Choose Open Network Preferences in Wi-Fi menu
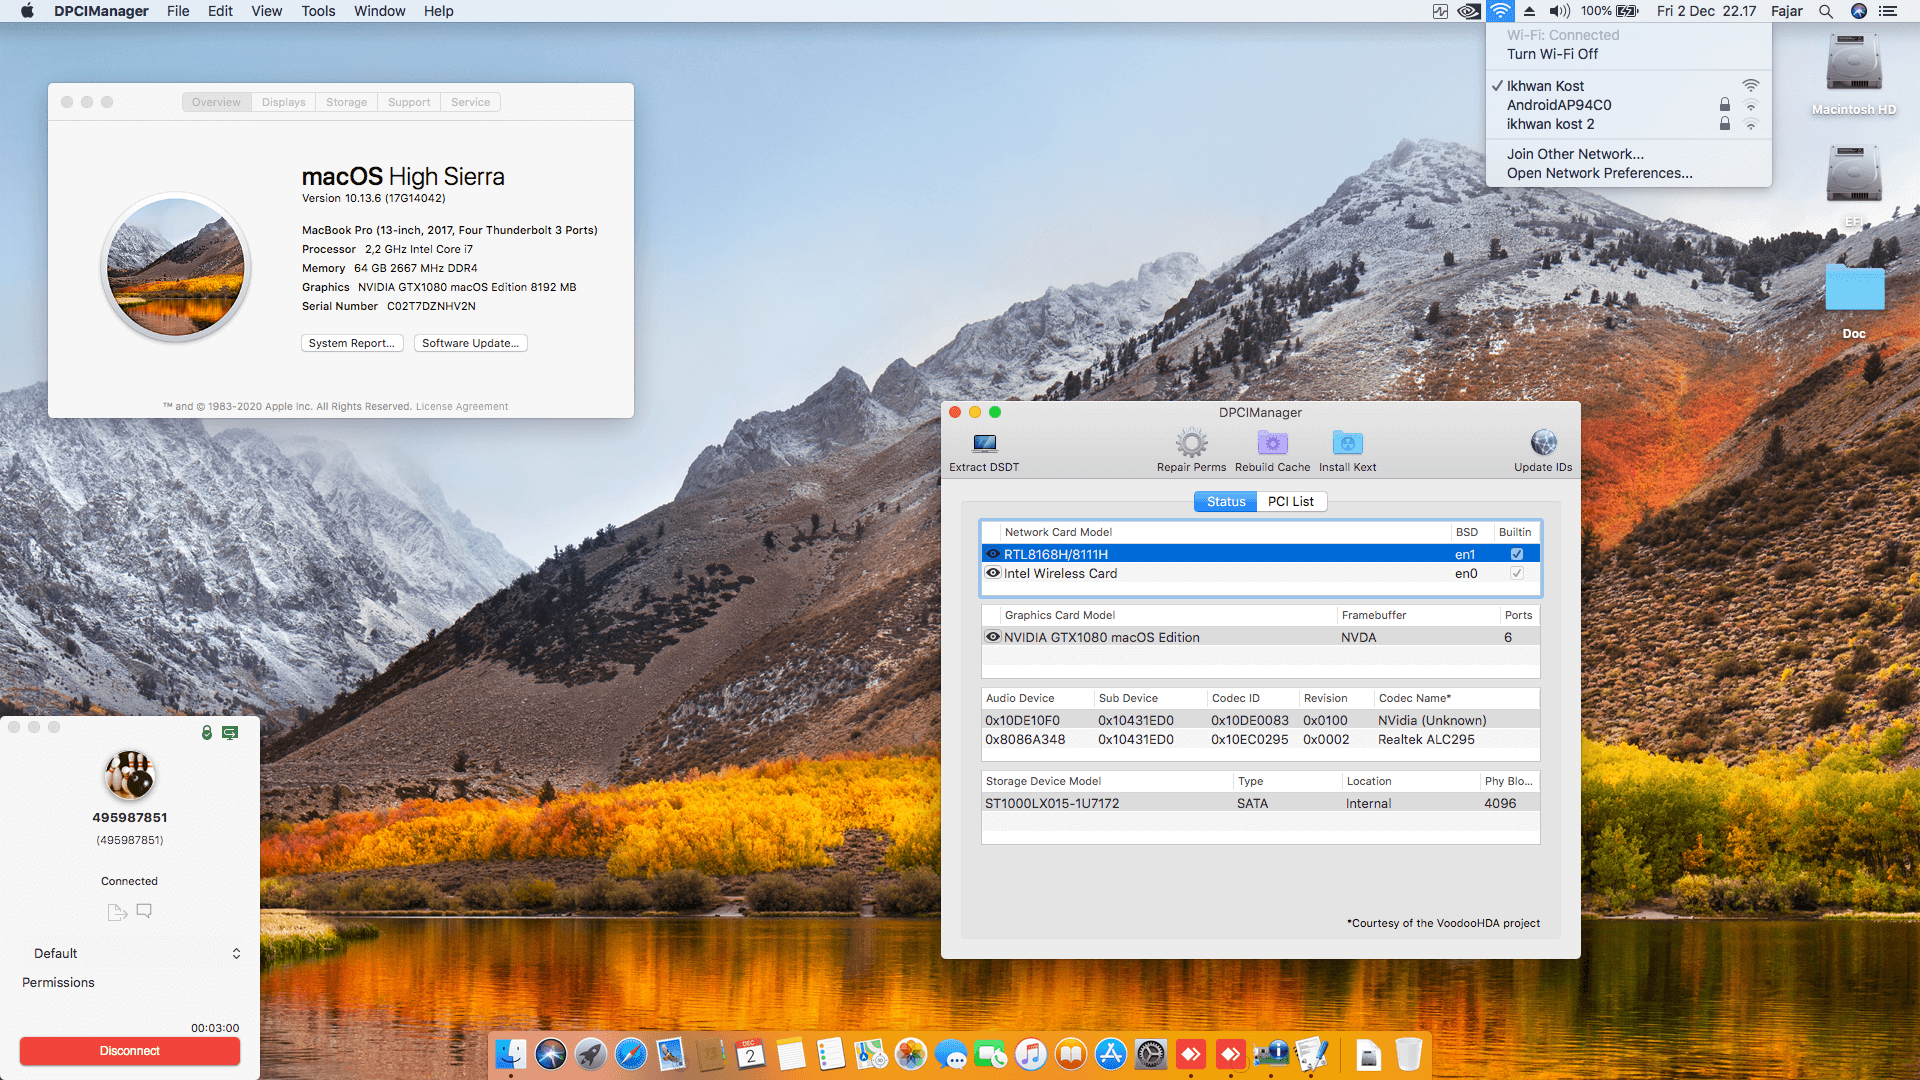Image resolution: width=1920 pixels, height=1080 pixels. tap(1599, 173)
